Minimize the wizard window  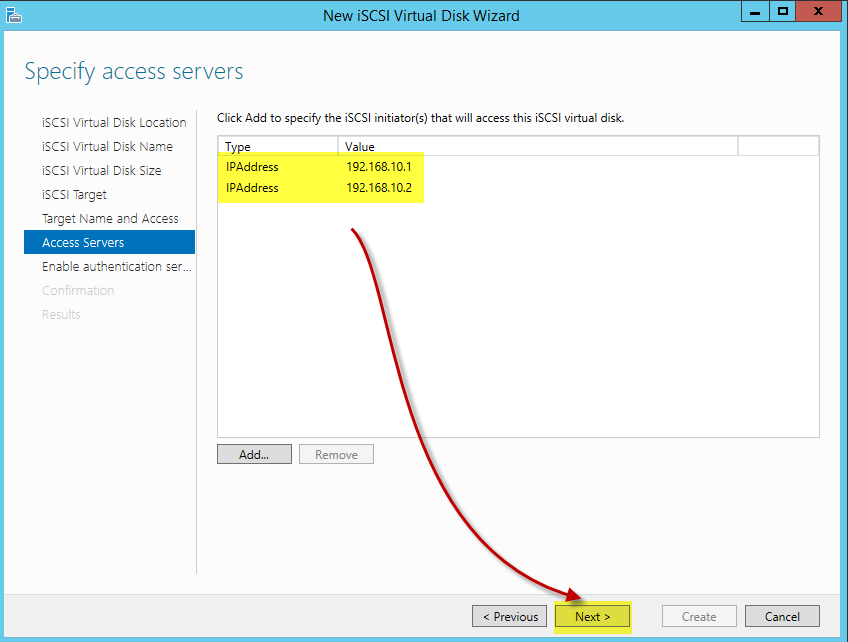(756, 12)
